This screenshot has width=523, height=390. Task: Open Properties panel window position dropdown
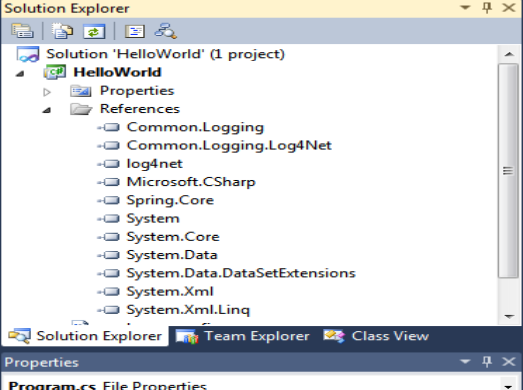(x=465, y=361)
